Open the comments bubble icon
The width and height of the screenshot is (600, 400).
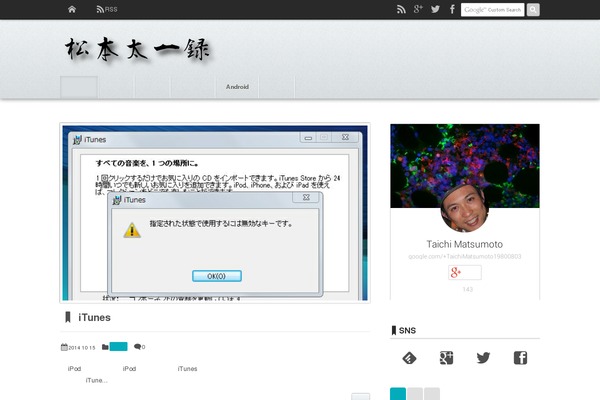tap(137, 347)
